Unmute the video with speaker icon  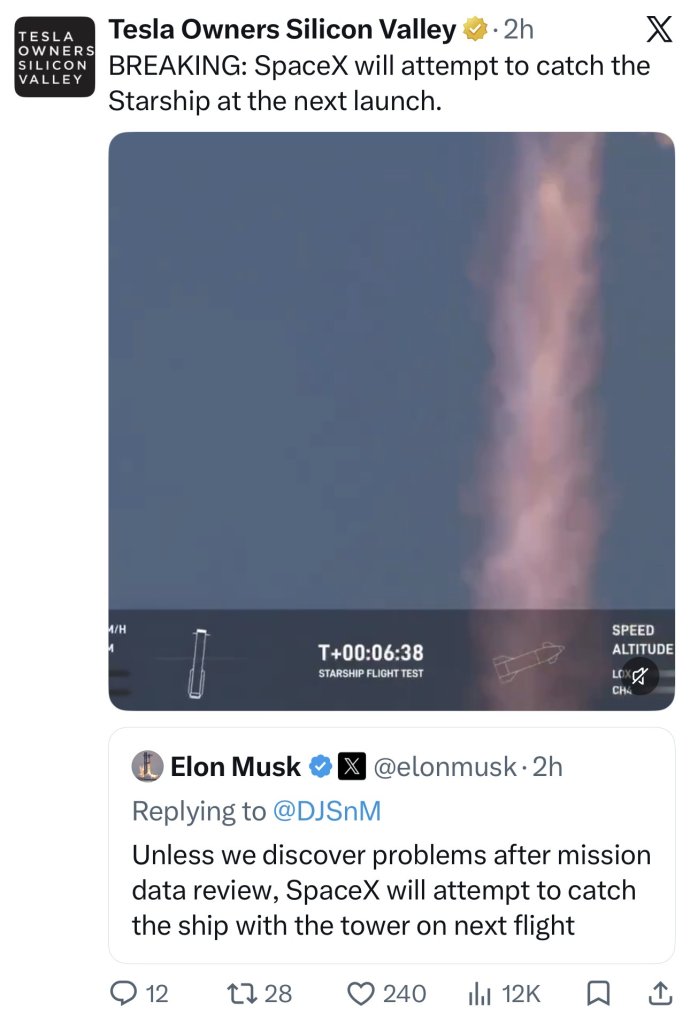640,676
